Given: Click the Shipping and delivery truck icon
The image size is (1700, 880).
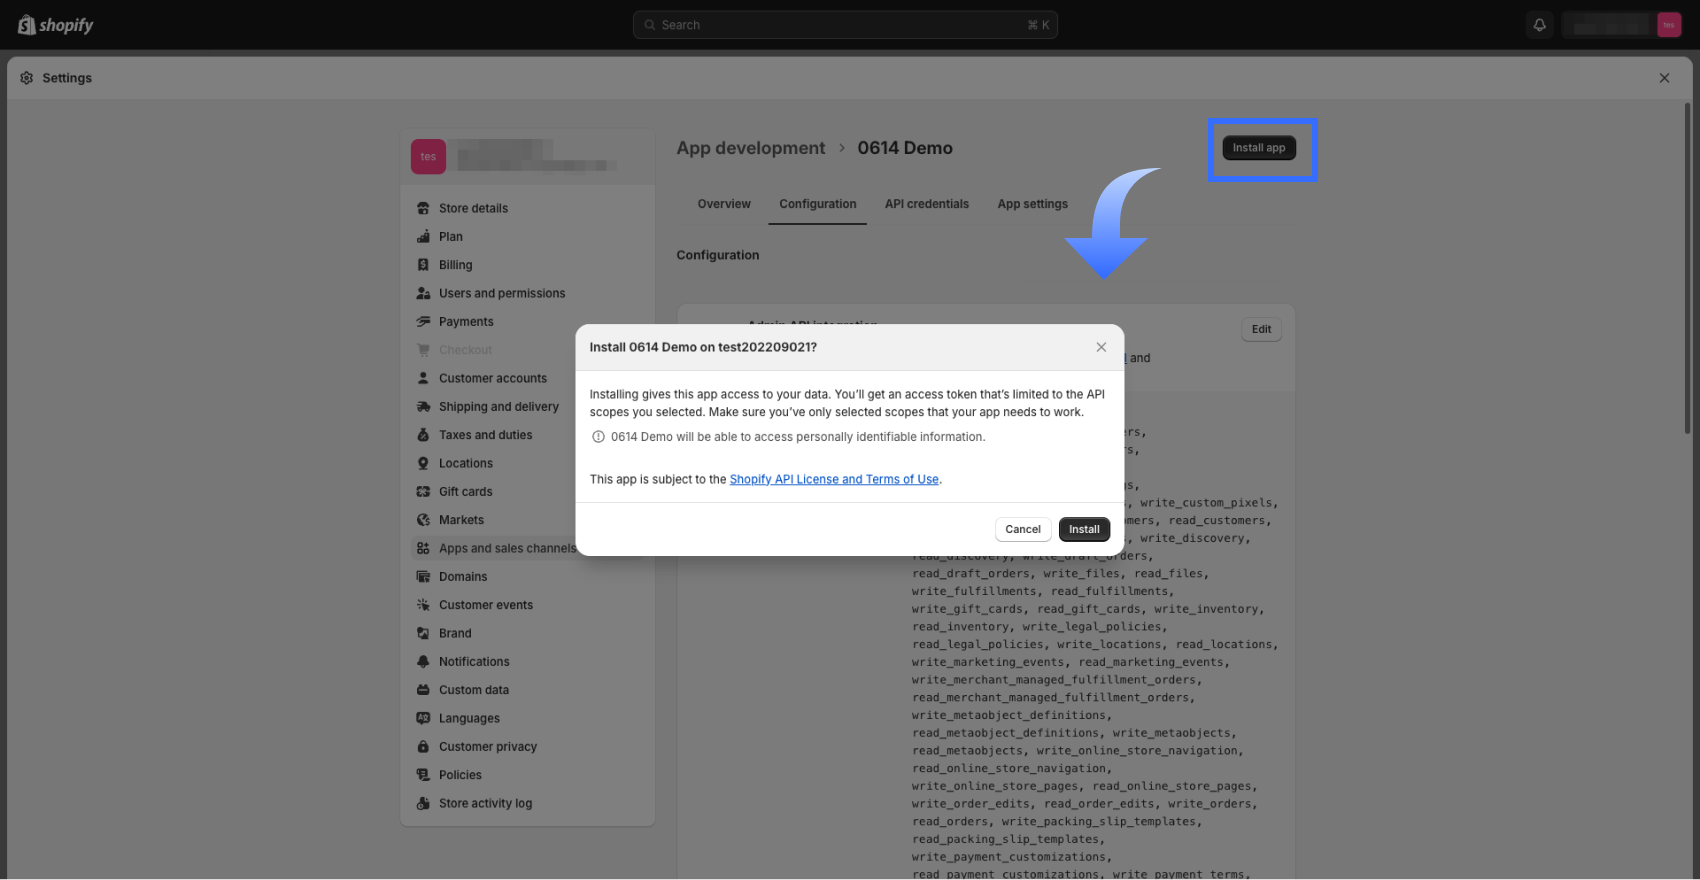Looking at the screenshot, I should 423,407.
